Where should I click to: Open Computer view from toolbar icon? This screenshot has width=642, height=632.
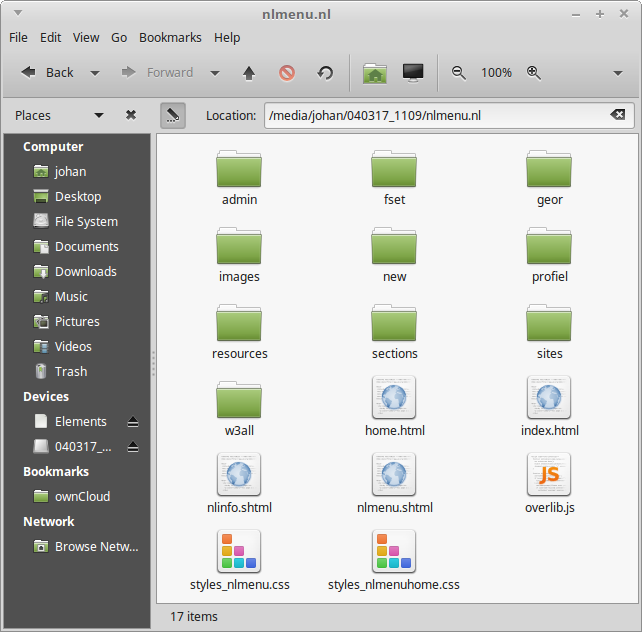point(412,73)
